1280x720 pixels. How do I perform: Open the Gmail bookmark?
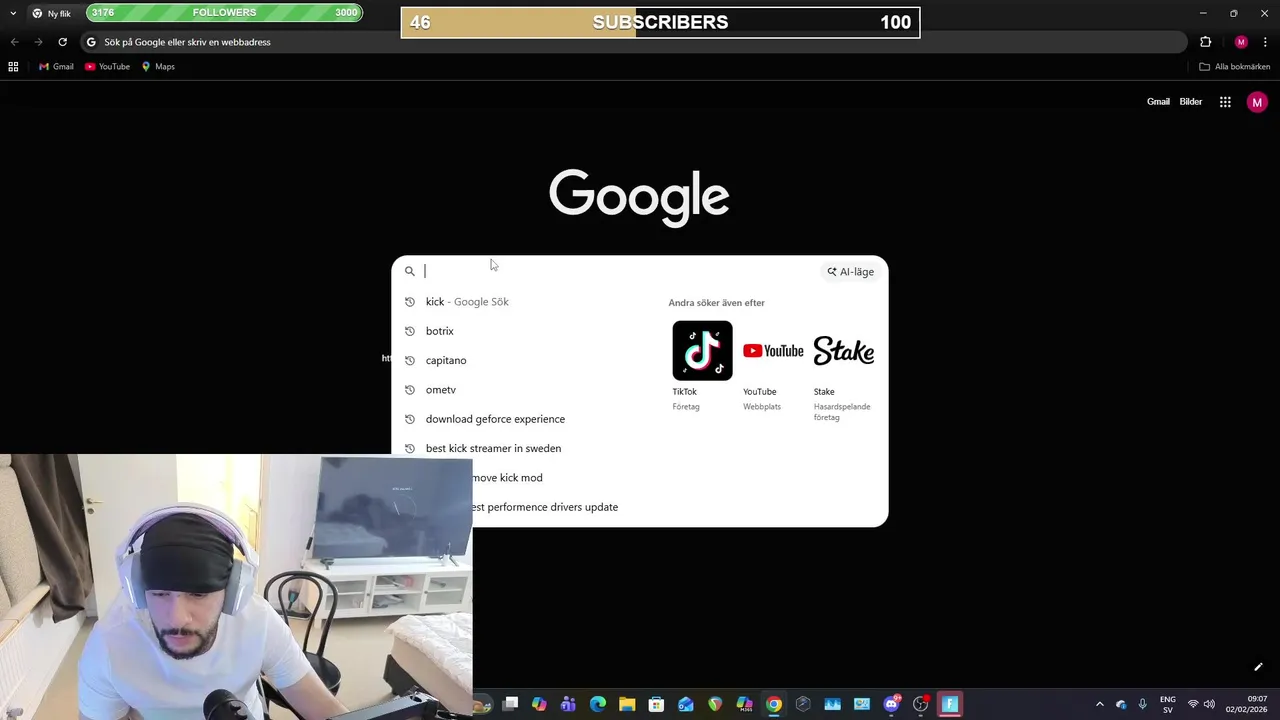point(56,67)
